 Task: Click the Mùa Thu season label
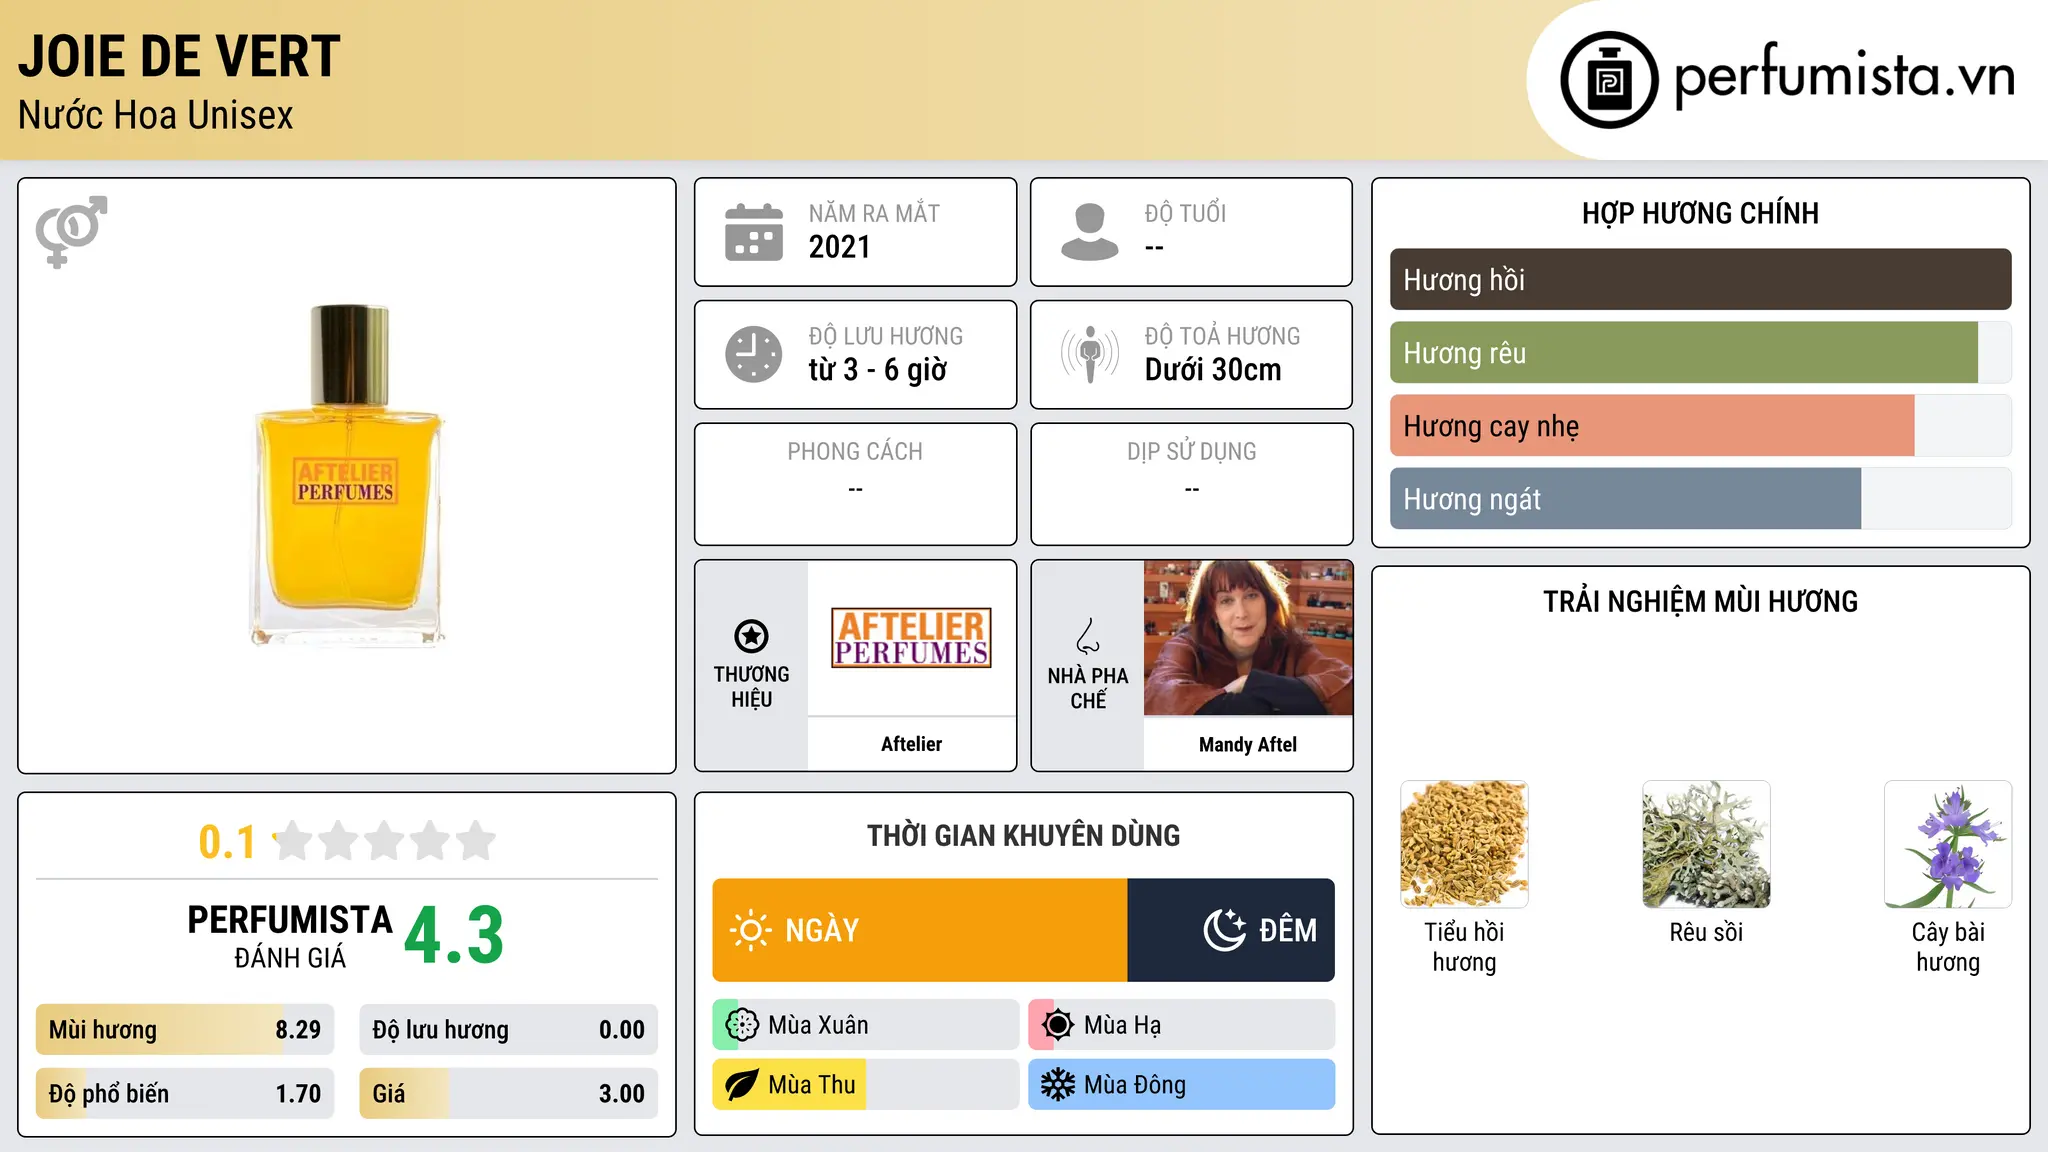pyautogui.click(x=812, y=1085)
